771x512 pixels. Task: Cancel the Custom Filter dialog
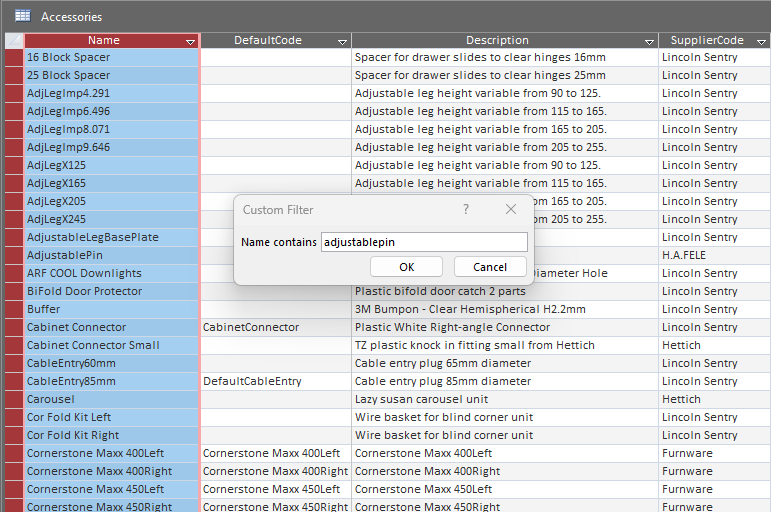tap(490, 267)
